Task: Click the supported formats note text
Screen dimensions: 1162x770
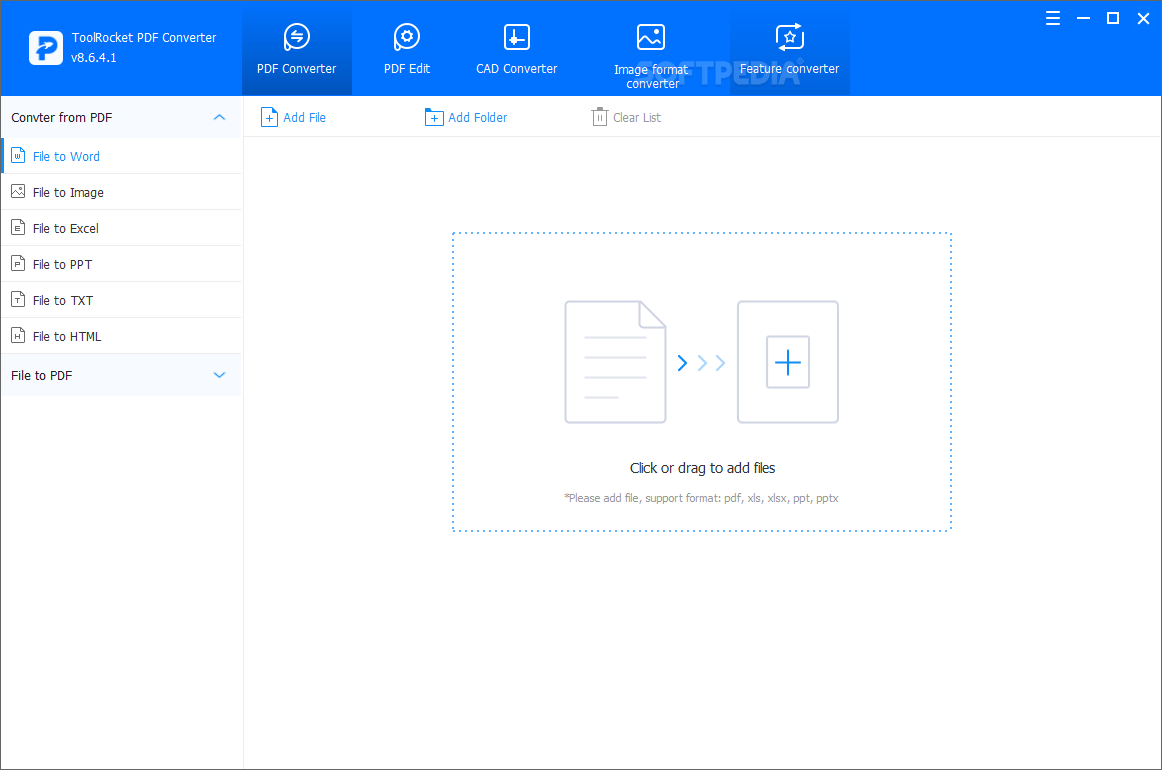Action: click(701, 498)
